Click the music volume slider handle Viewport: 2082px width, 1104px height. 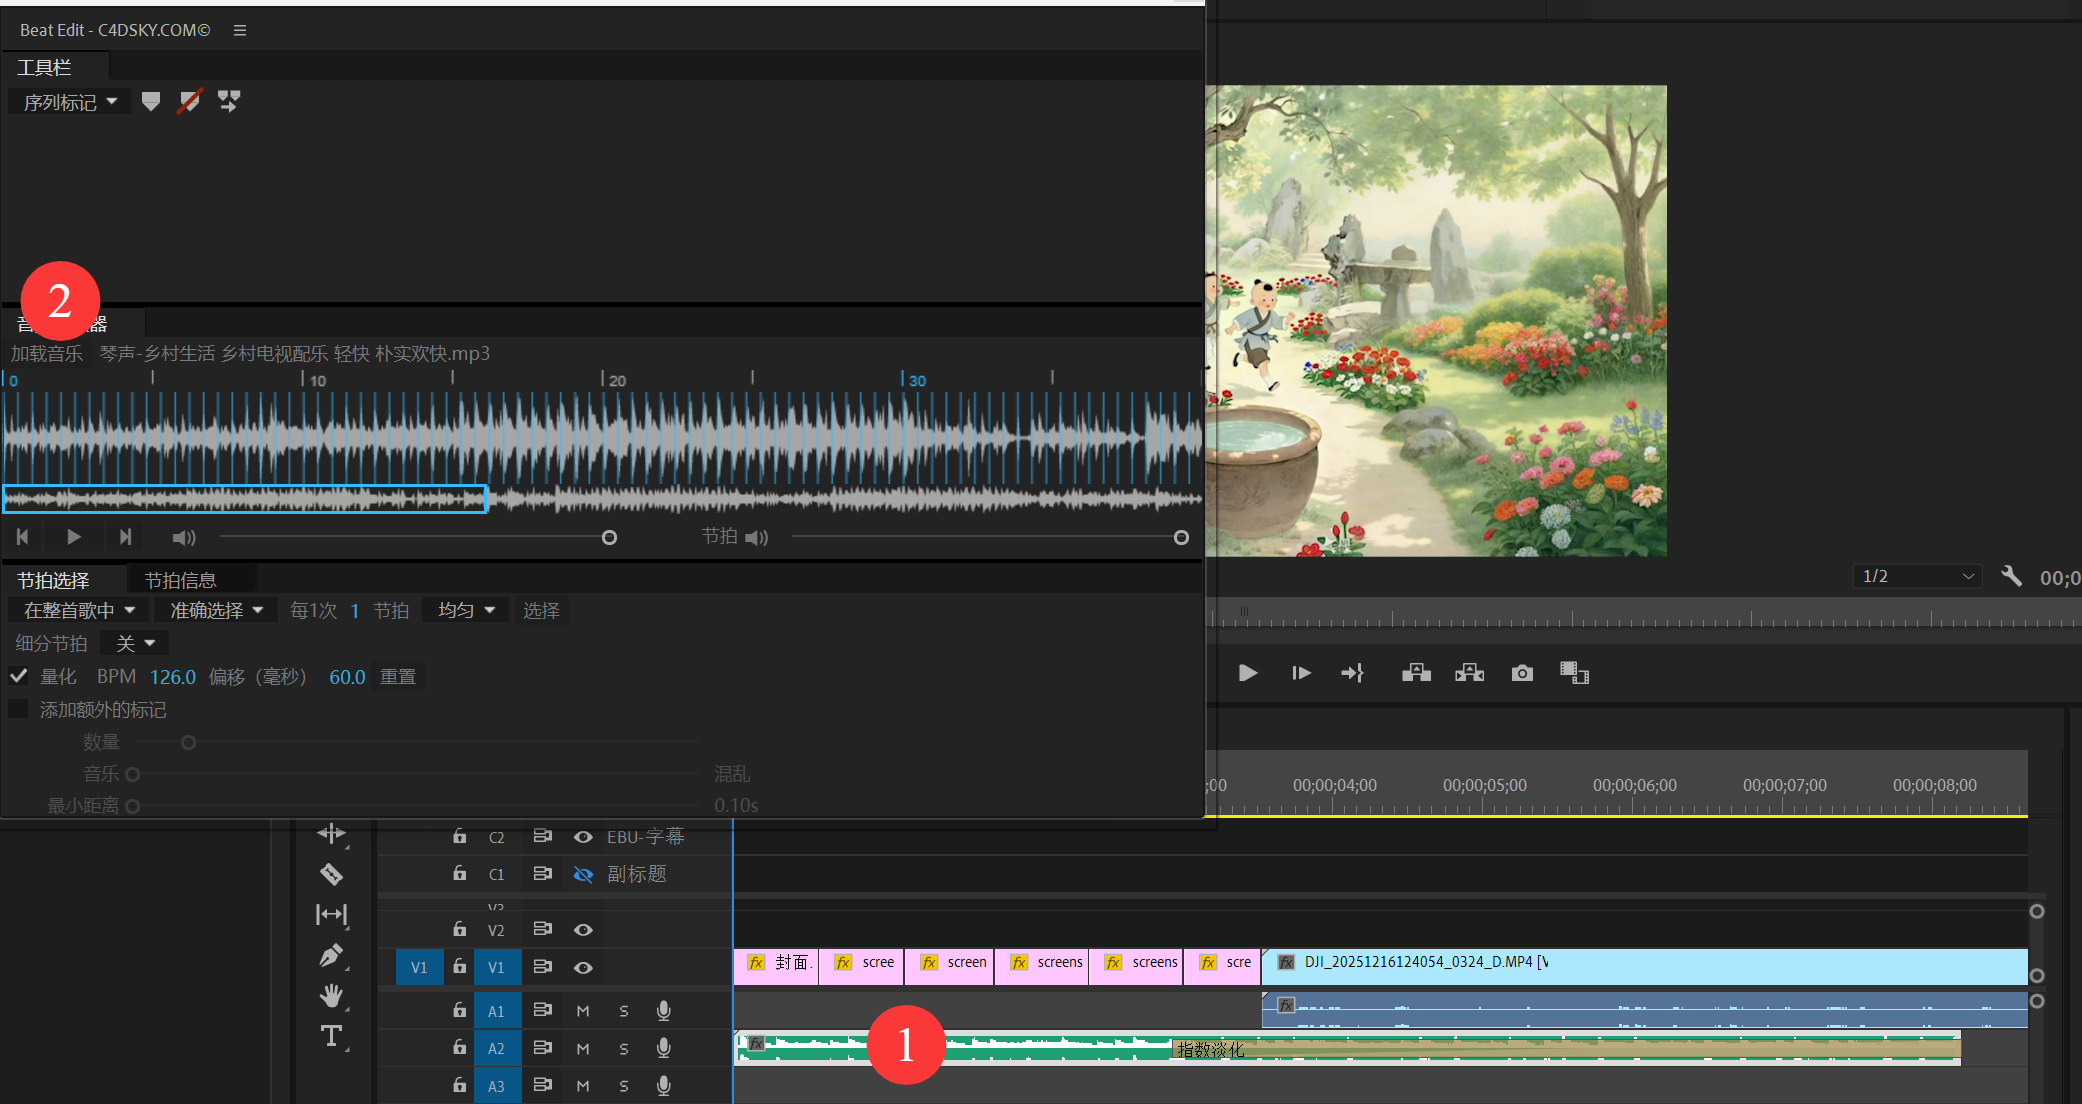point(609,538)
